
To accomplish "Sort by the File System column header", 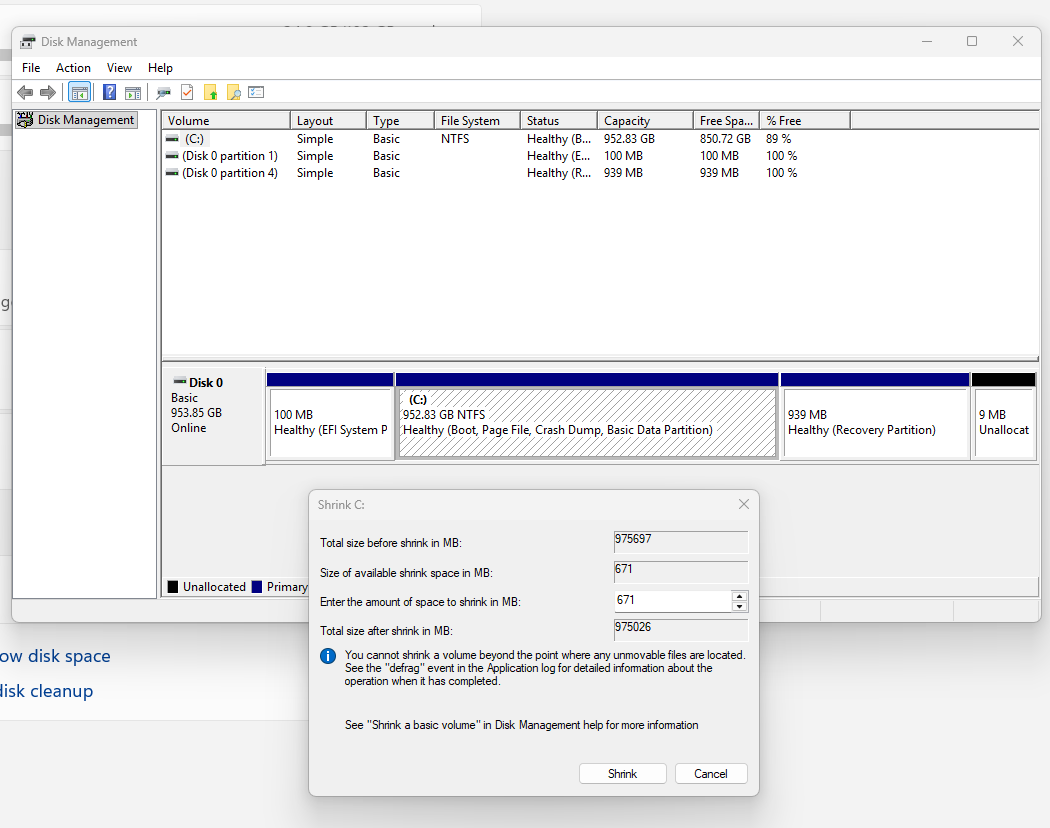I will pos(477,121).
